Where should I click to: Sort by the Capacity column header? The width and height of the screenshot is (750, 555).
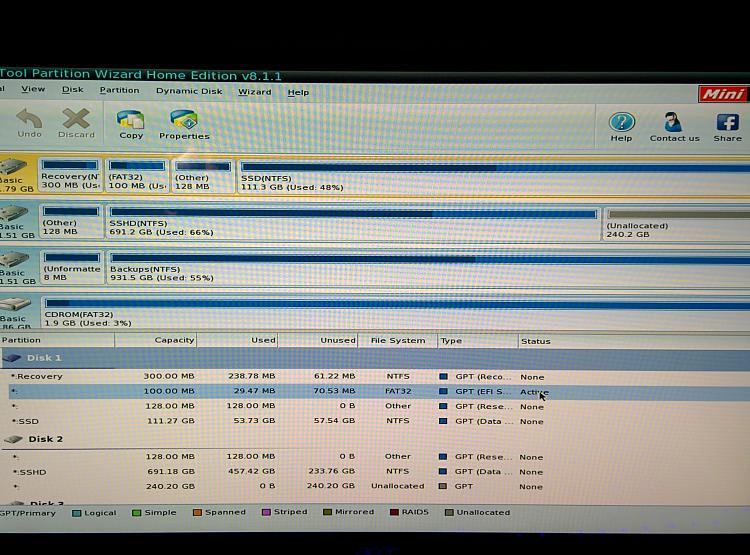[155, 340]
